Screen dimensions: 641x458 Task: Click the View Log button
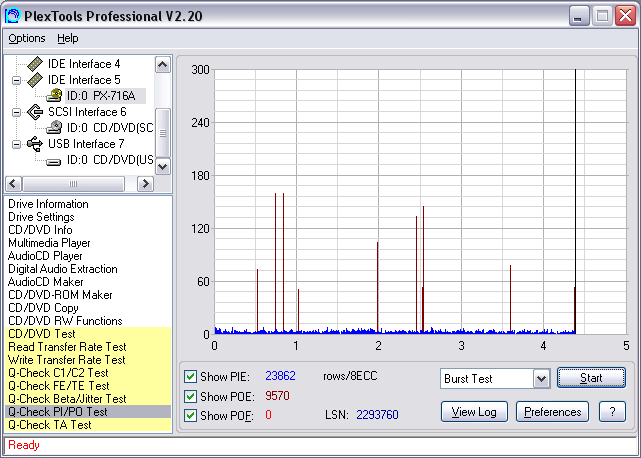click(474, 412)
